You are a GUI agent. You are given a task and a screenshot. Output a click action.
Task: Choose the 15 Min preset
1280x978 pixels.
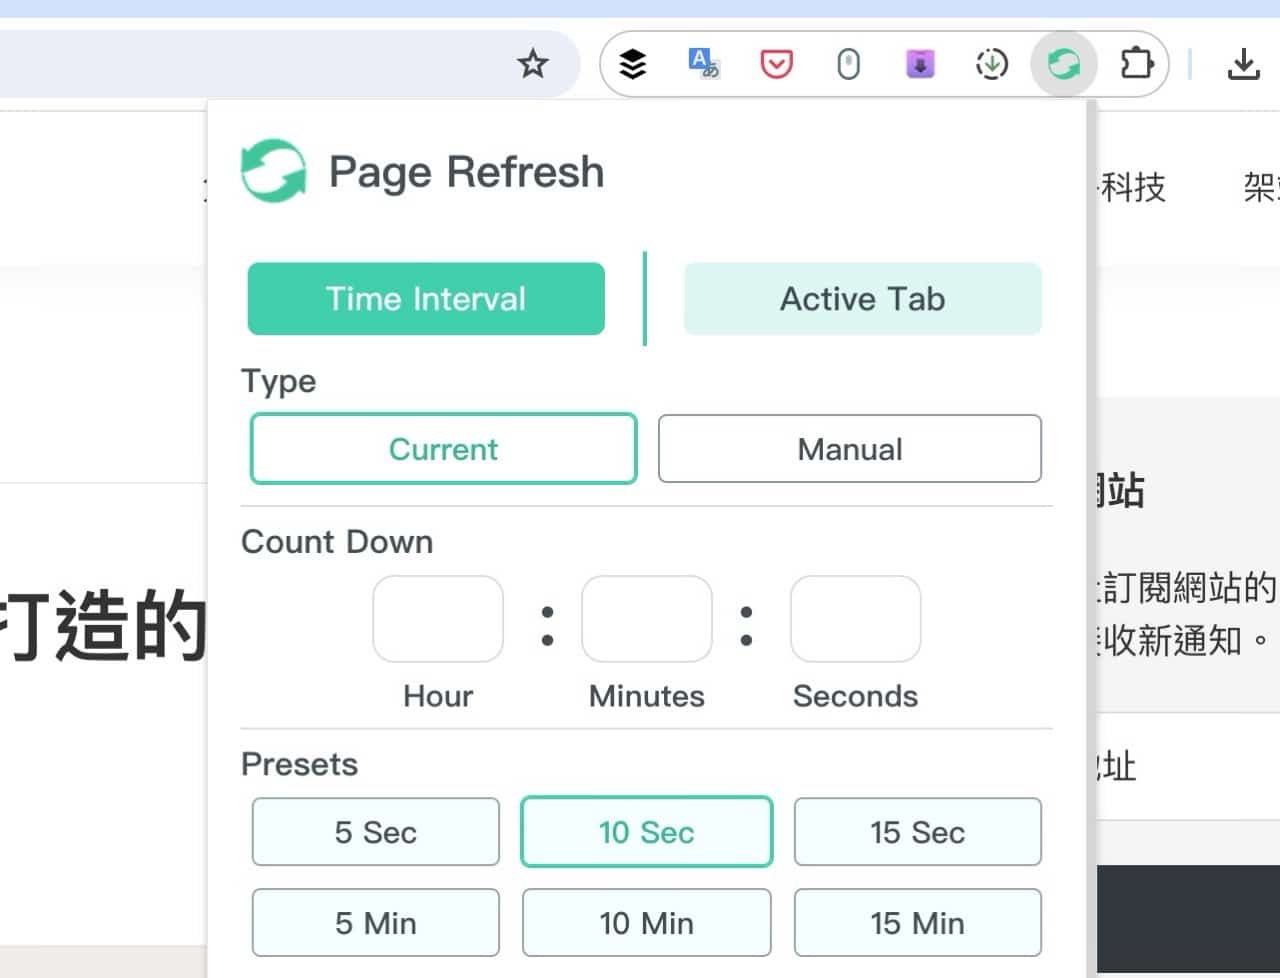pyautogui.click(x=917, y=922)
